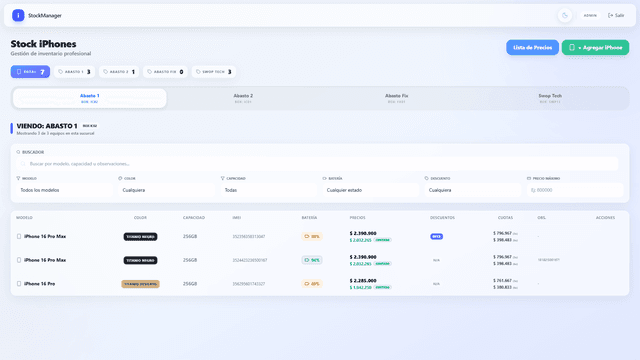Click the Capacidad filter funnel icon
Image resolution: width=640 pixels, height=360 pixels.
point(222,178)
